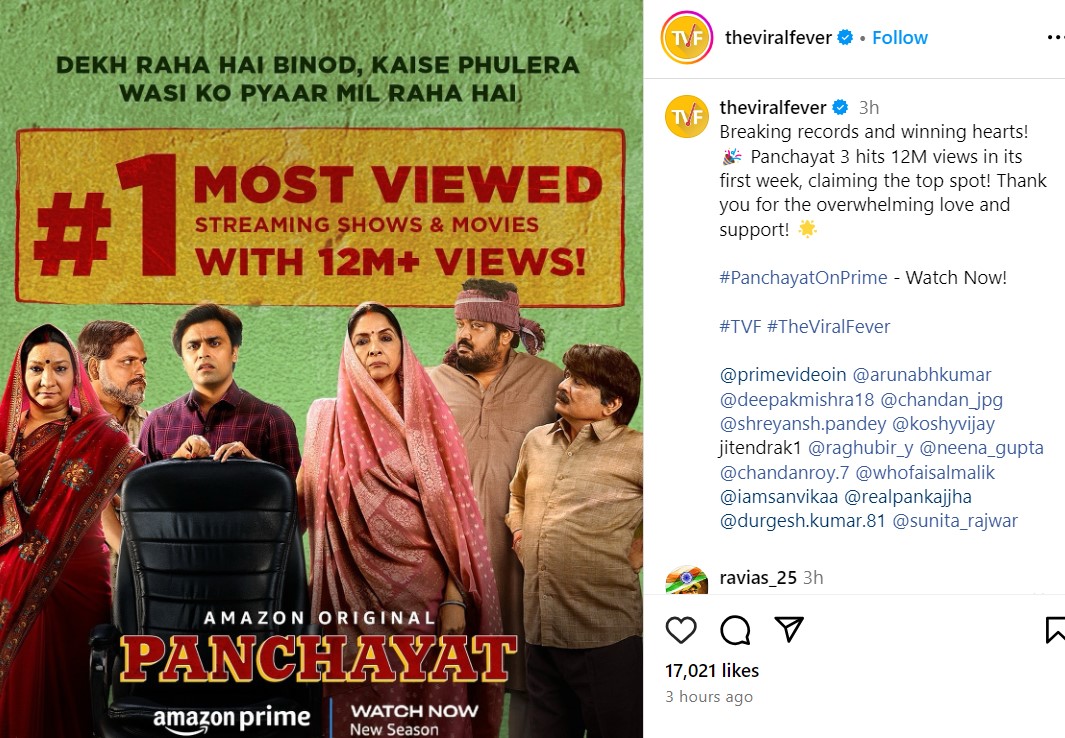Open the #TheViralFever hashtag
The width and height of the screenshot is (1065, 738).
pyautogui.click(x=828, y=326)
